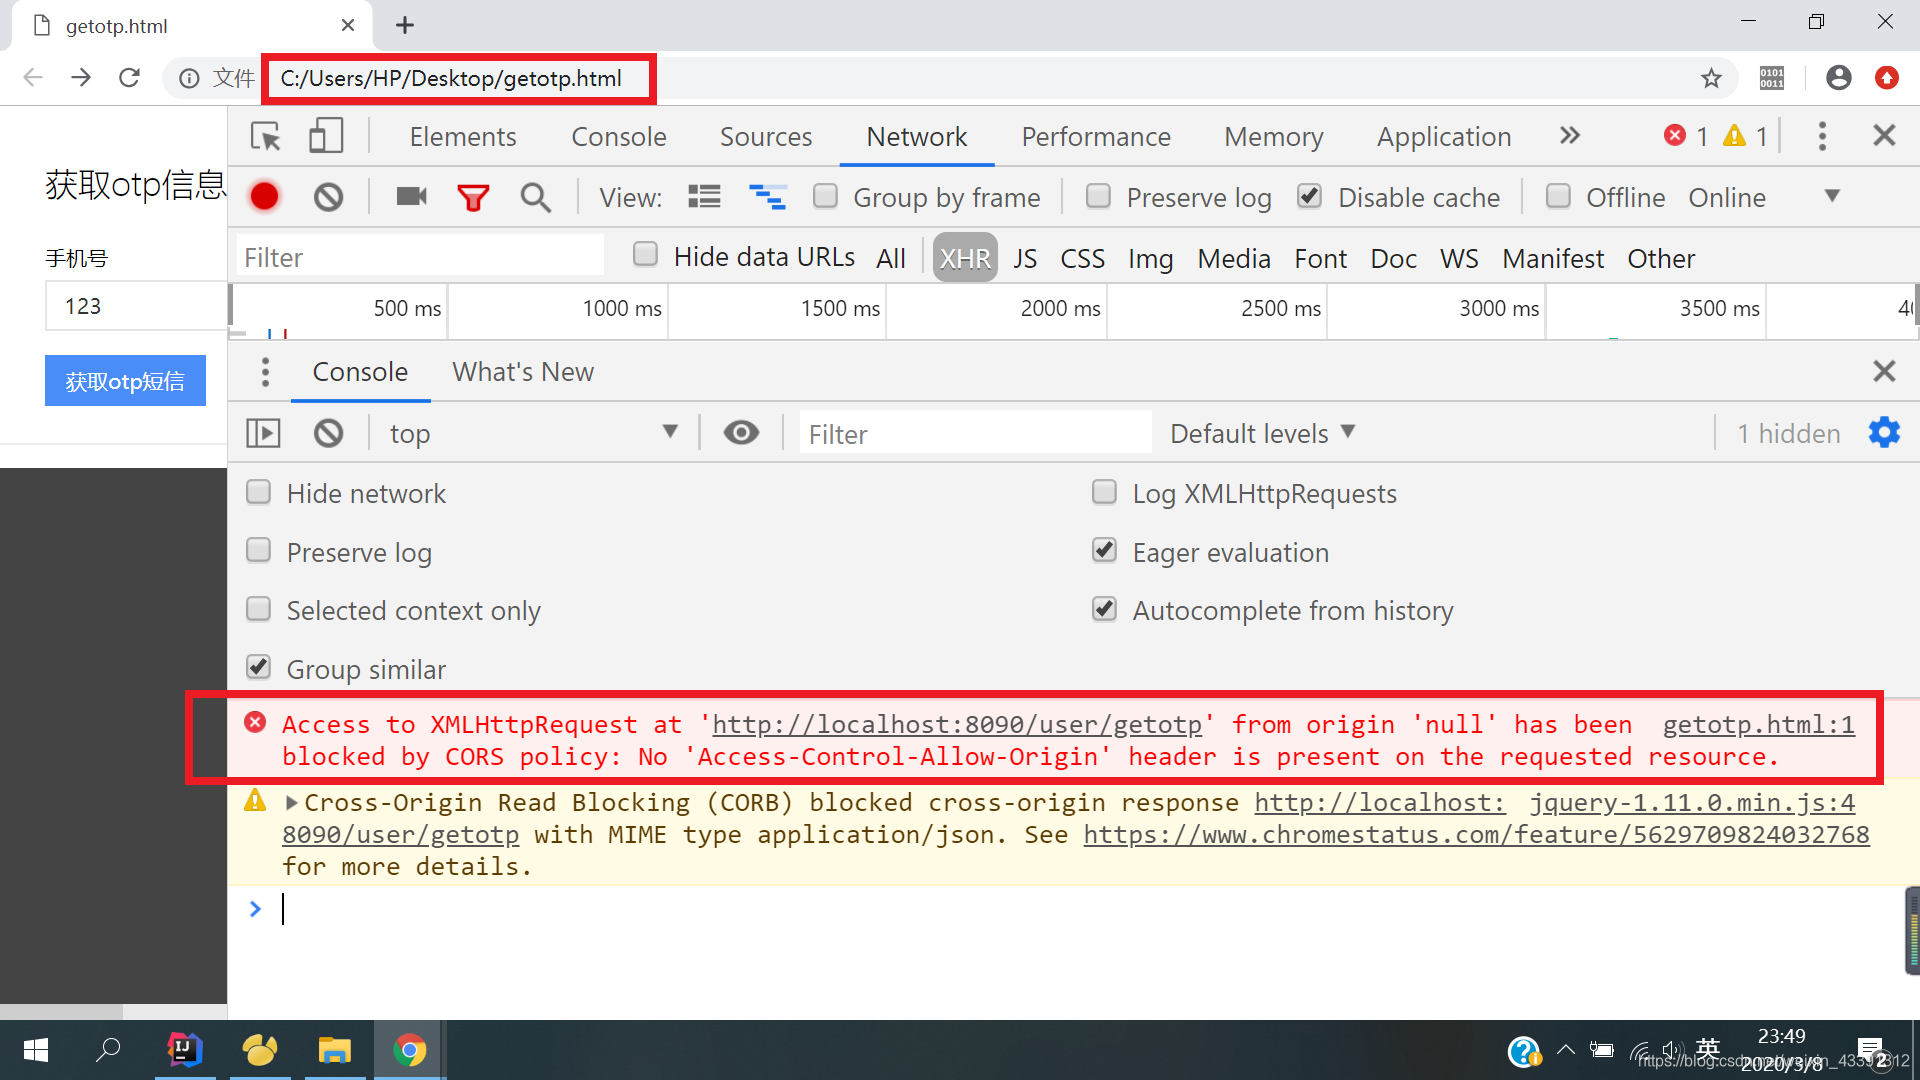Uncheck the Disable cache checkbox
Image resolution: width=1920 pixels, height=1080 pixels.
click(x=1309, y=196)
